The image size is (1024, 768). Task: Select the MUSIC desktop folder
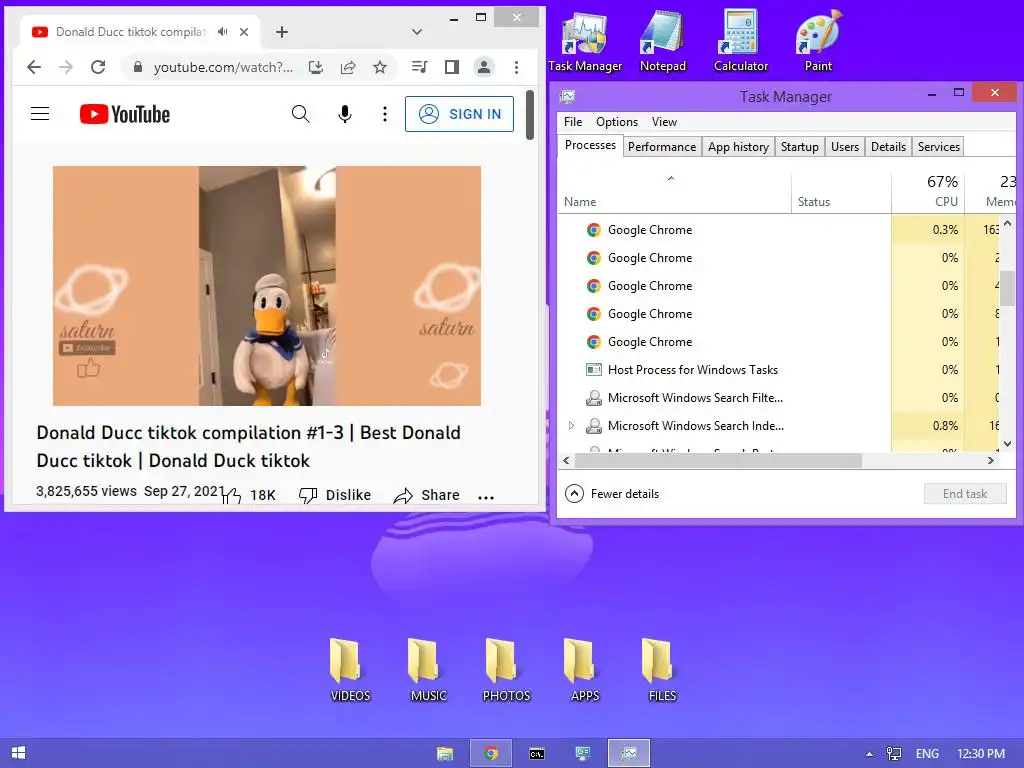[x=428, y=671]
